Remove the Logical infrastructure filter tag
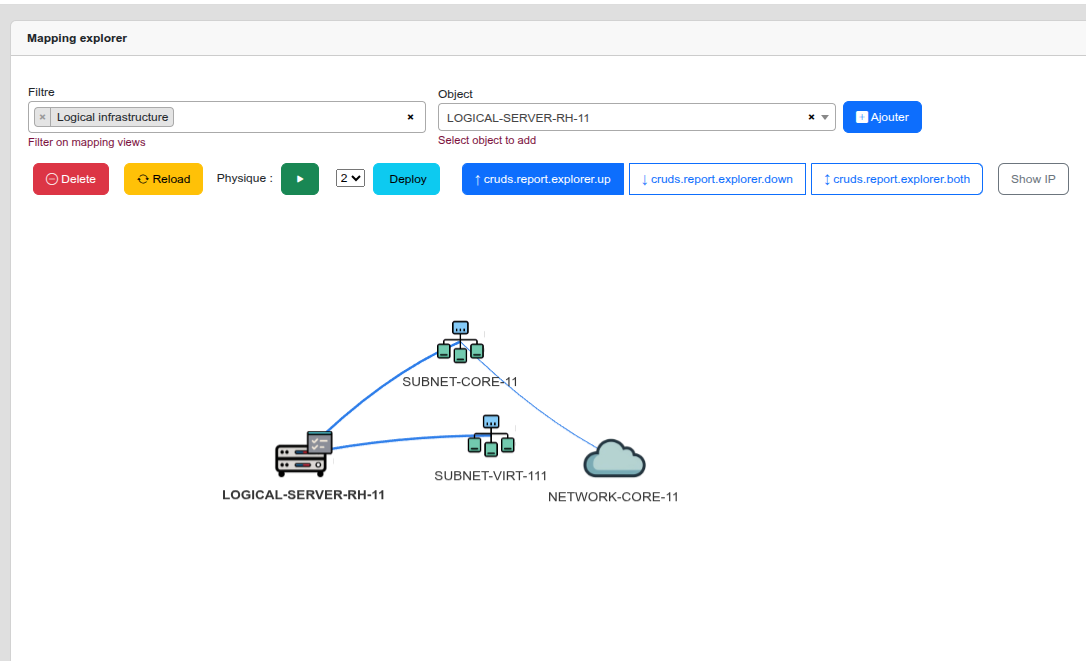This screenshot has width=1086, height=661. tap(42, 117)
